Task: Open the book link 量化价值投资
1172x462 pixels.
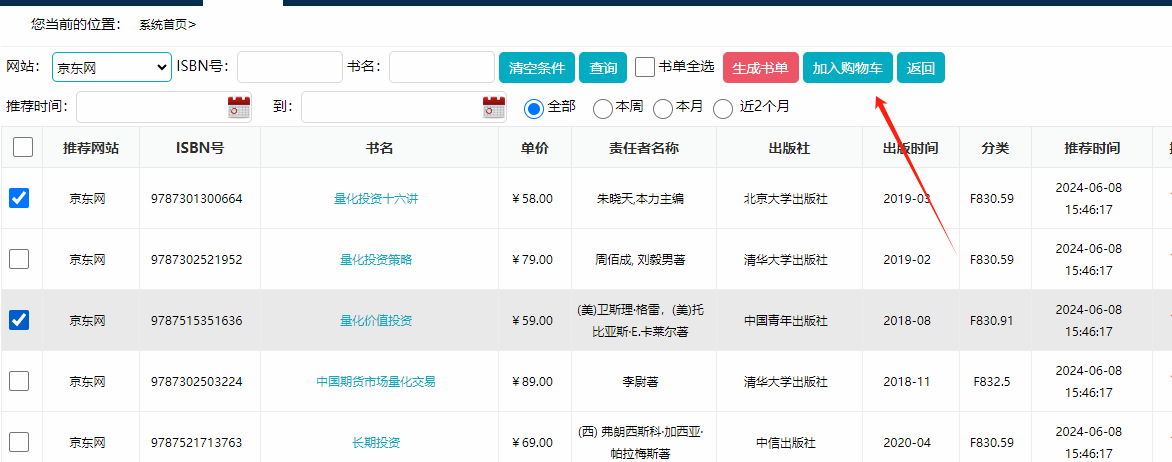Action: pos(376,321)
